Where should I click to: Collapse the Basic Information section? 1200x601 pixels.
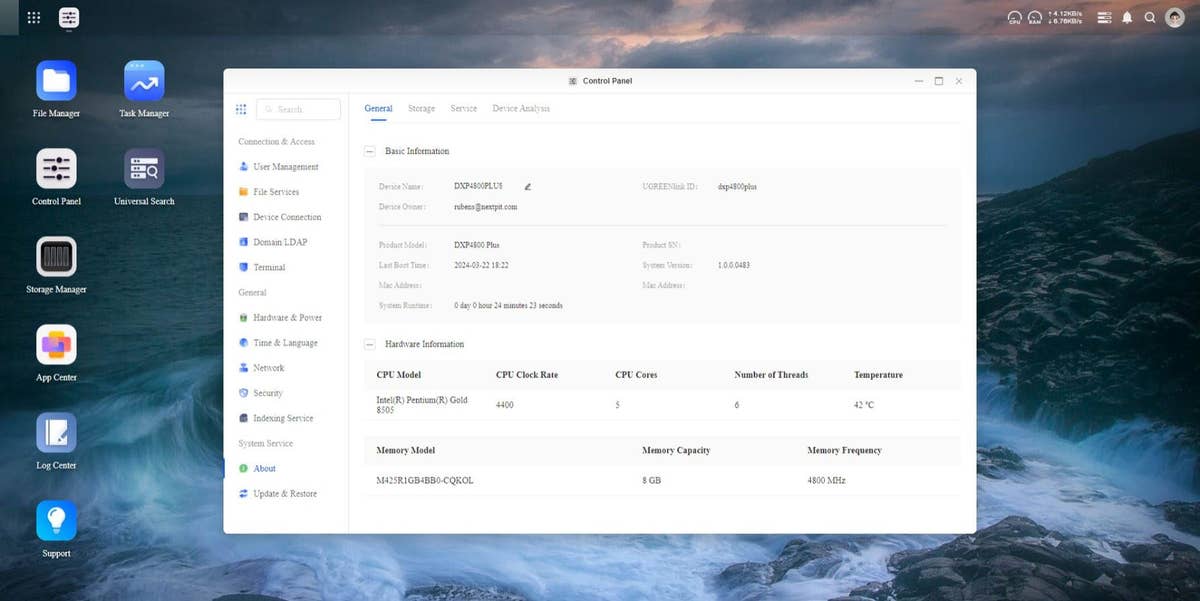click(x=370, y=152)
